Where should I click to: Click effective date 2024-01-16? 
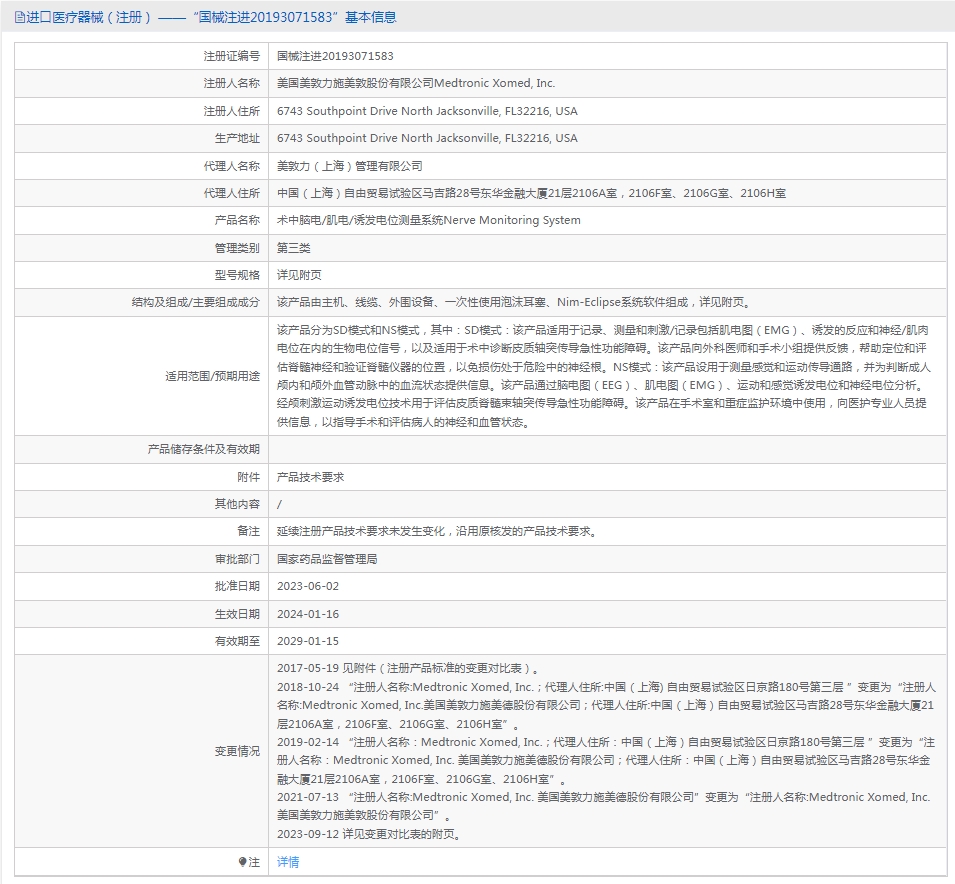coord(308,614)
